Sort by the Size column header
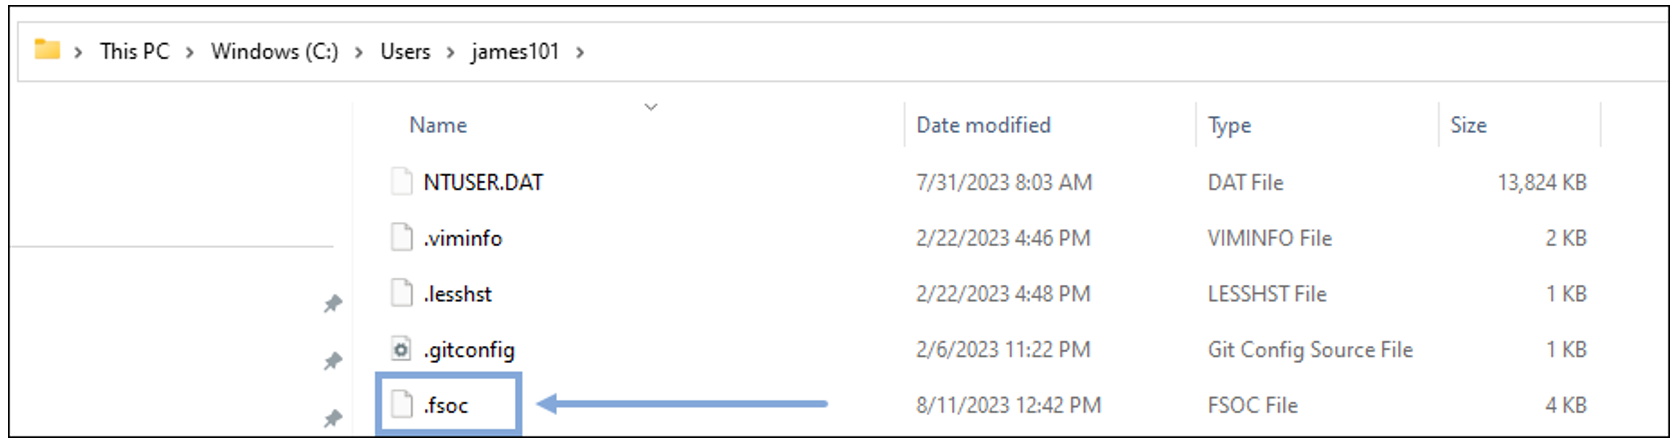 tap(1468, 125)
